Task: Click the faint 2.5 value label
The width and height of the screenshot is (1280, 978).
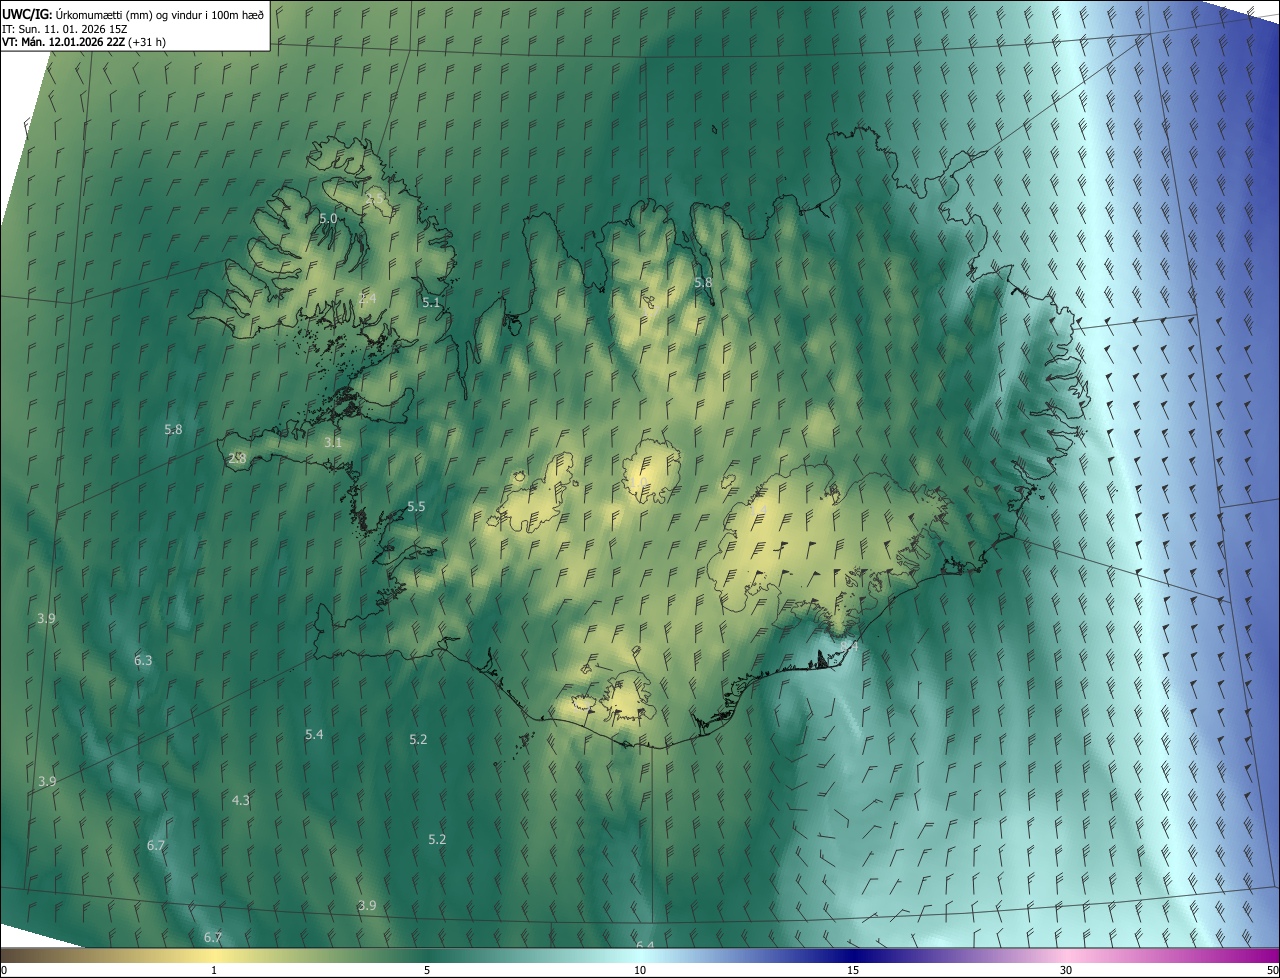Action: pos(375,199)
